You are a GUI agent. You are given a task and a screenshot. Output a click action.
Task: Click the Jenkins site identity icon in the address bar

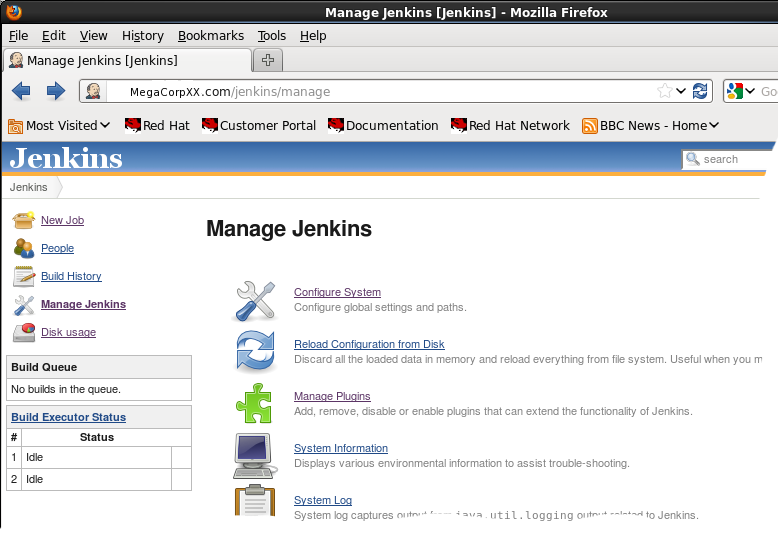93,91
